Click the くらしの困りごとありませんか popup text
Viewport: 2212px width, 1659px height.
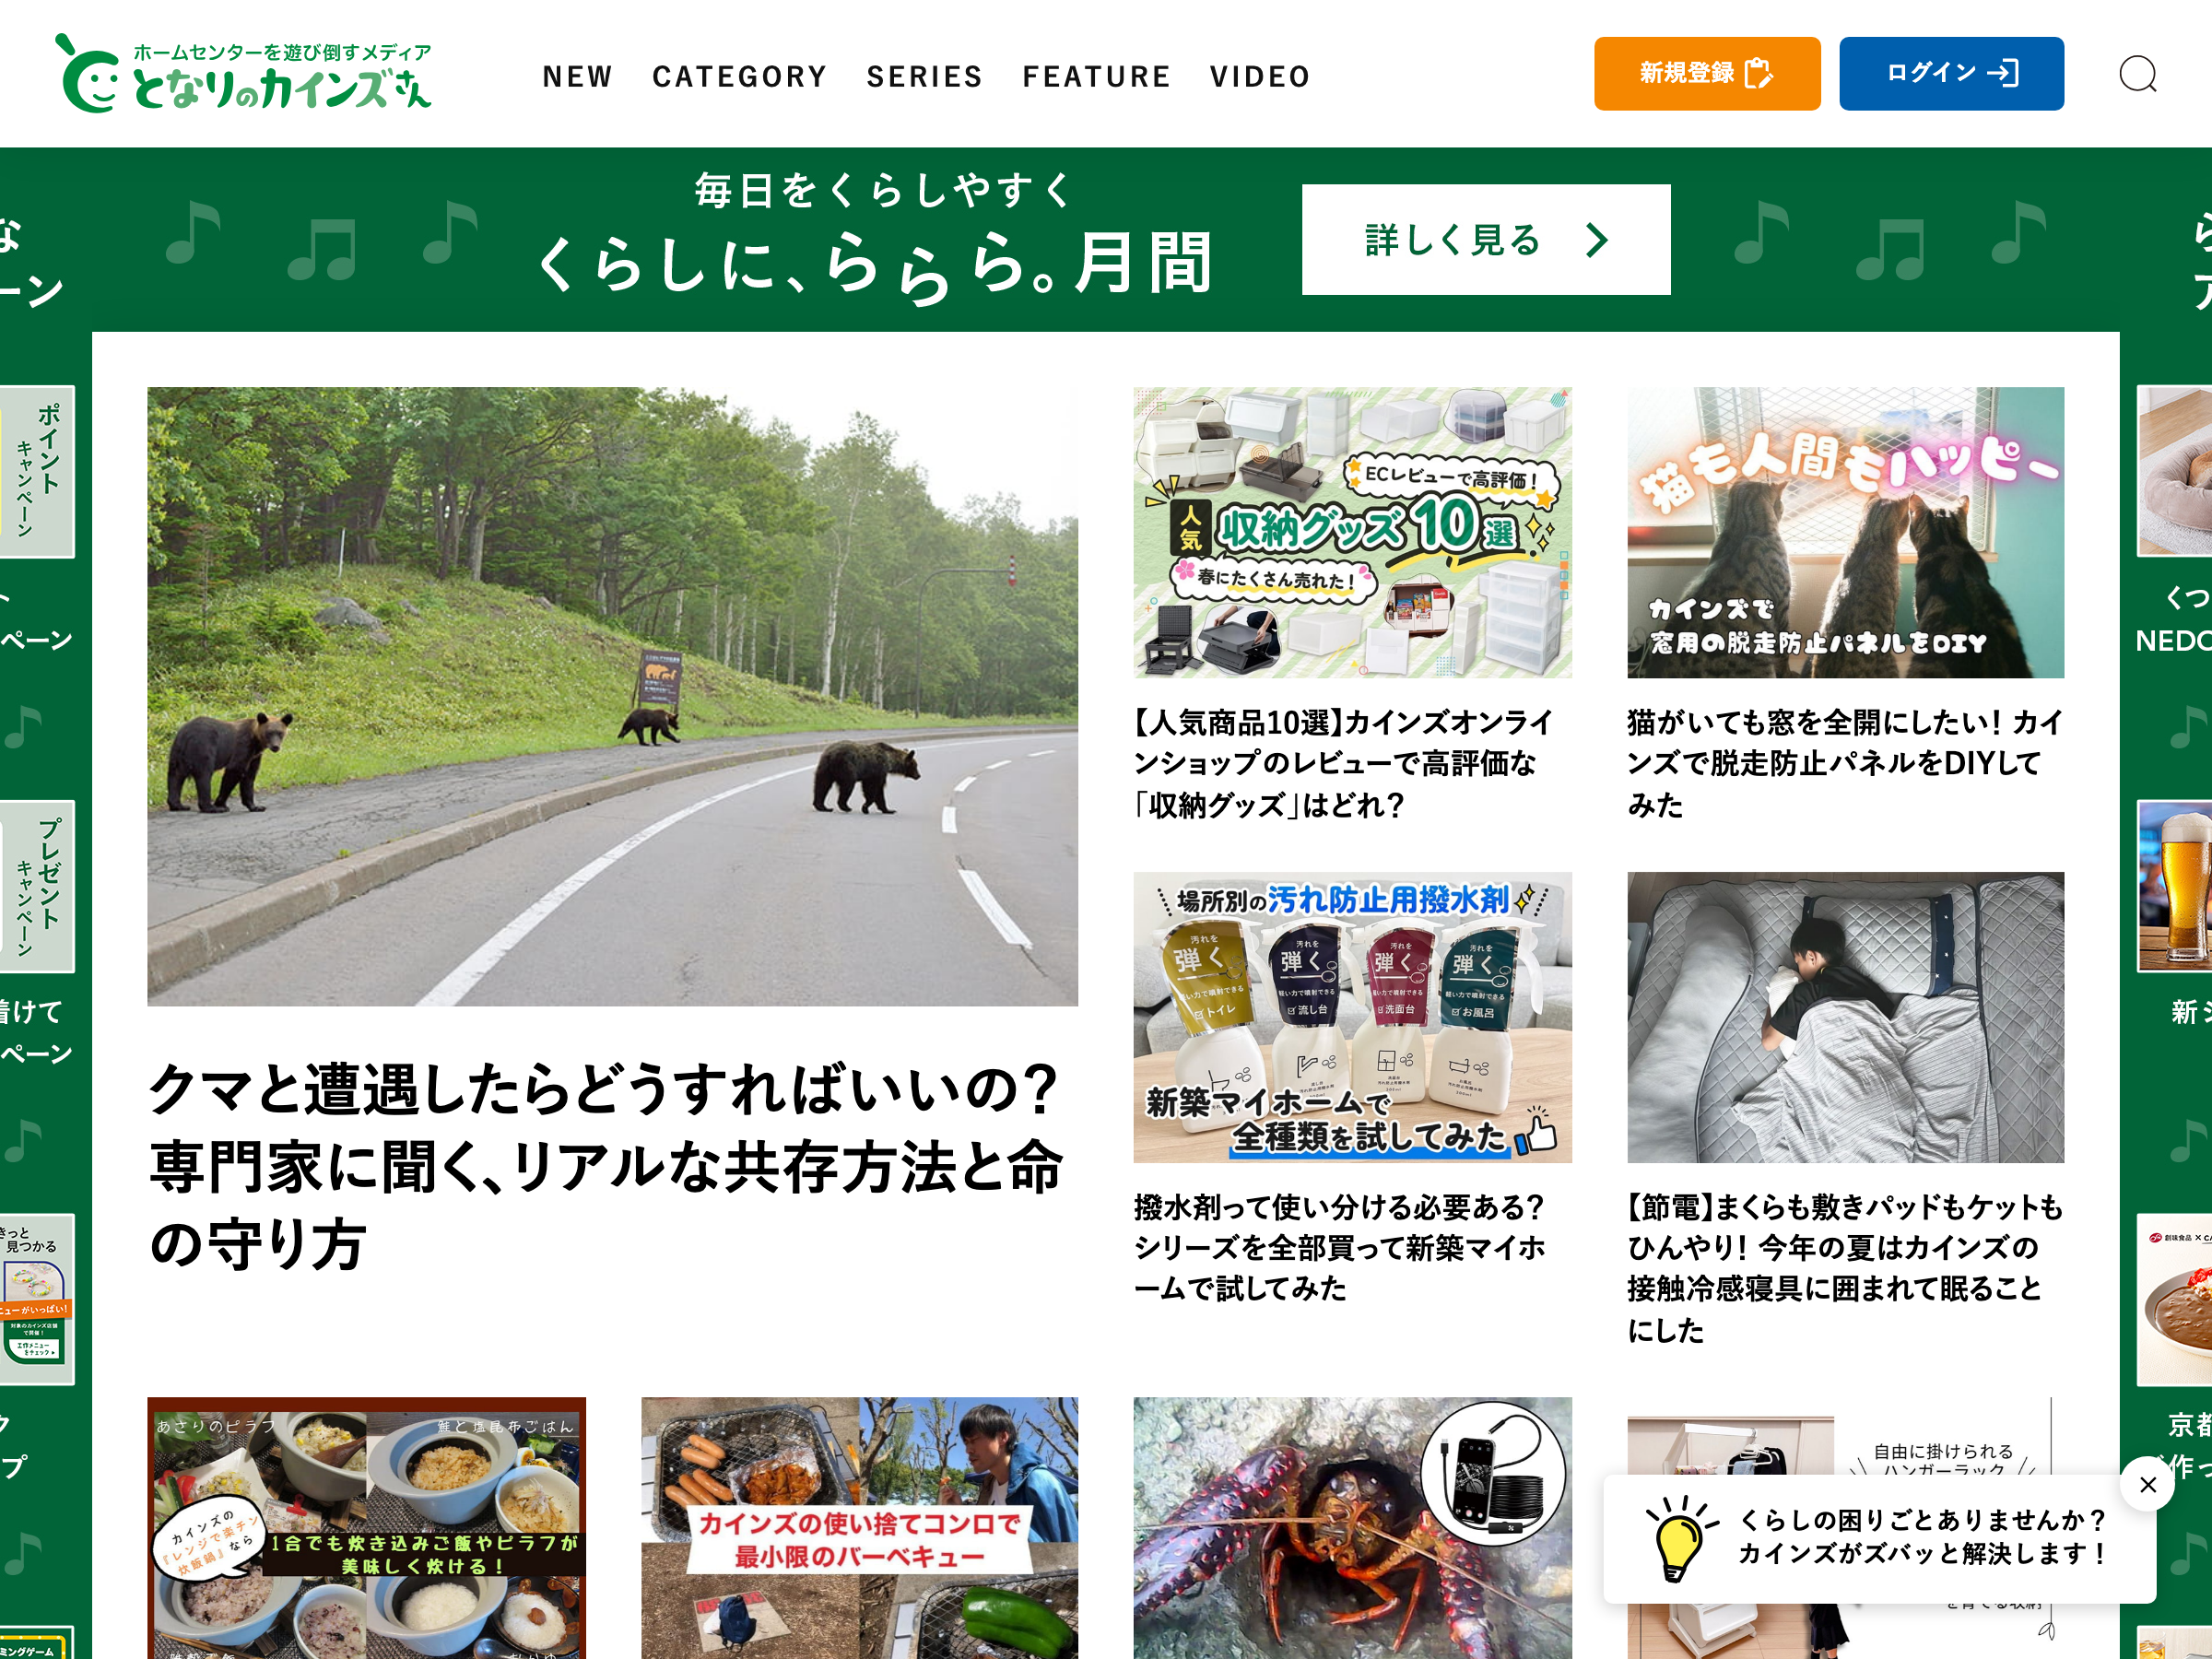1922,1536
